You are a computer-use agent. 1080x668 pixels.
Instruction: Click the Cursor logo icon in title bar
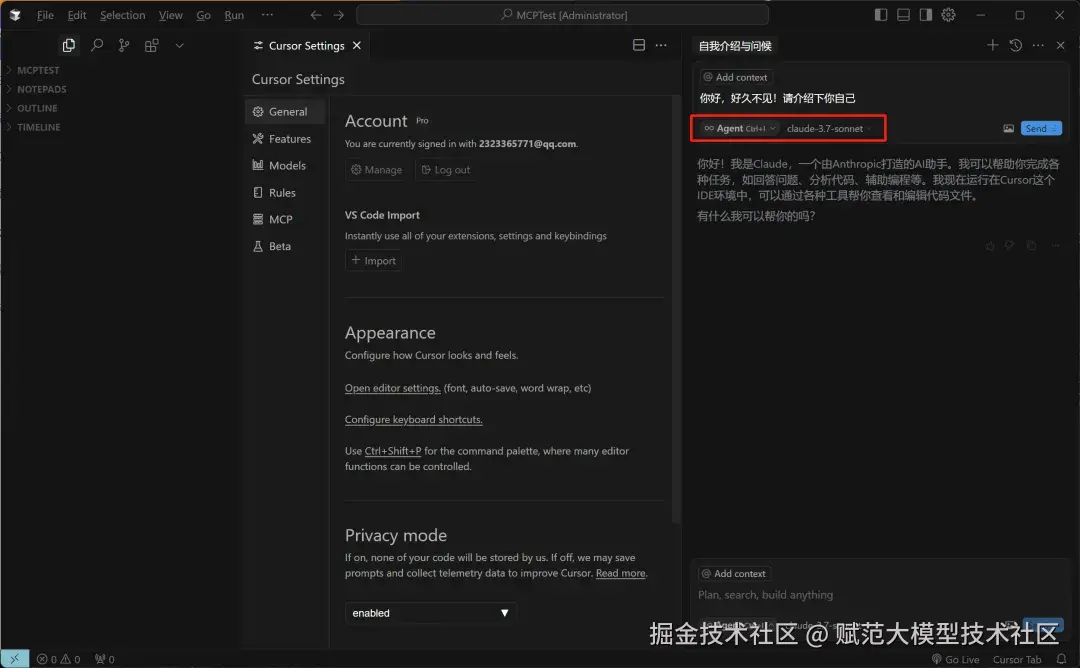(x=15, y=14)
